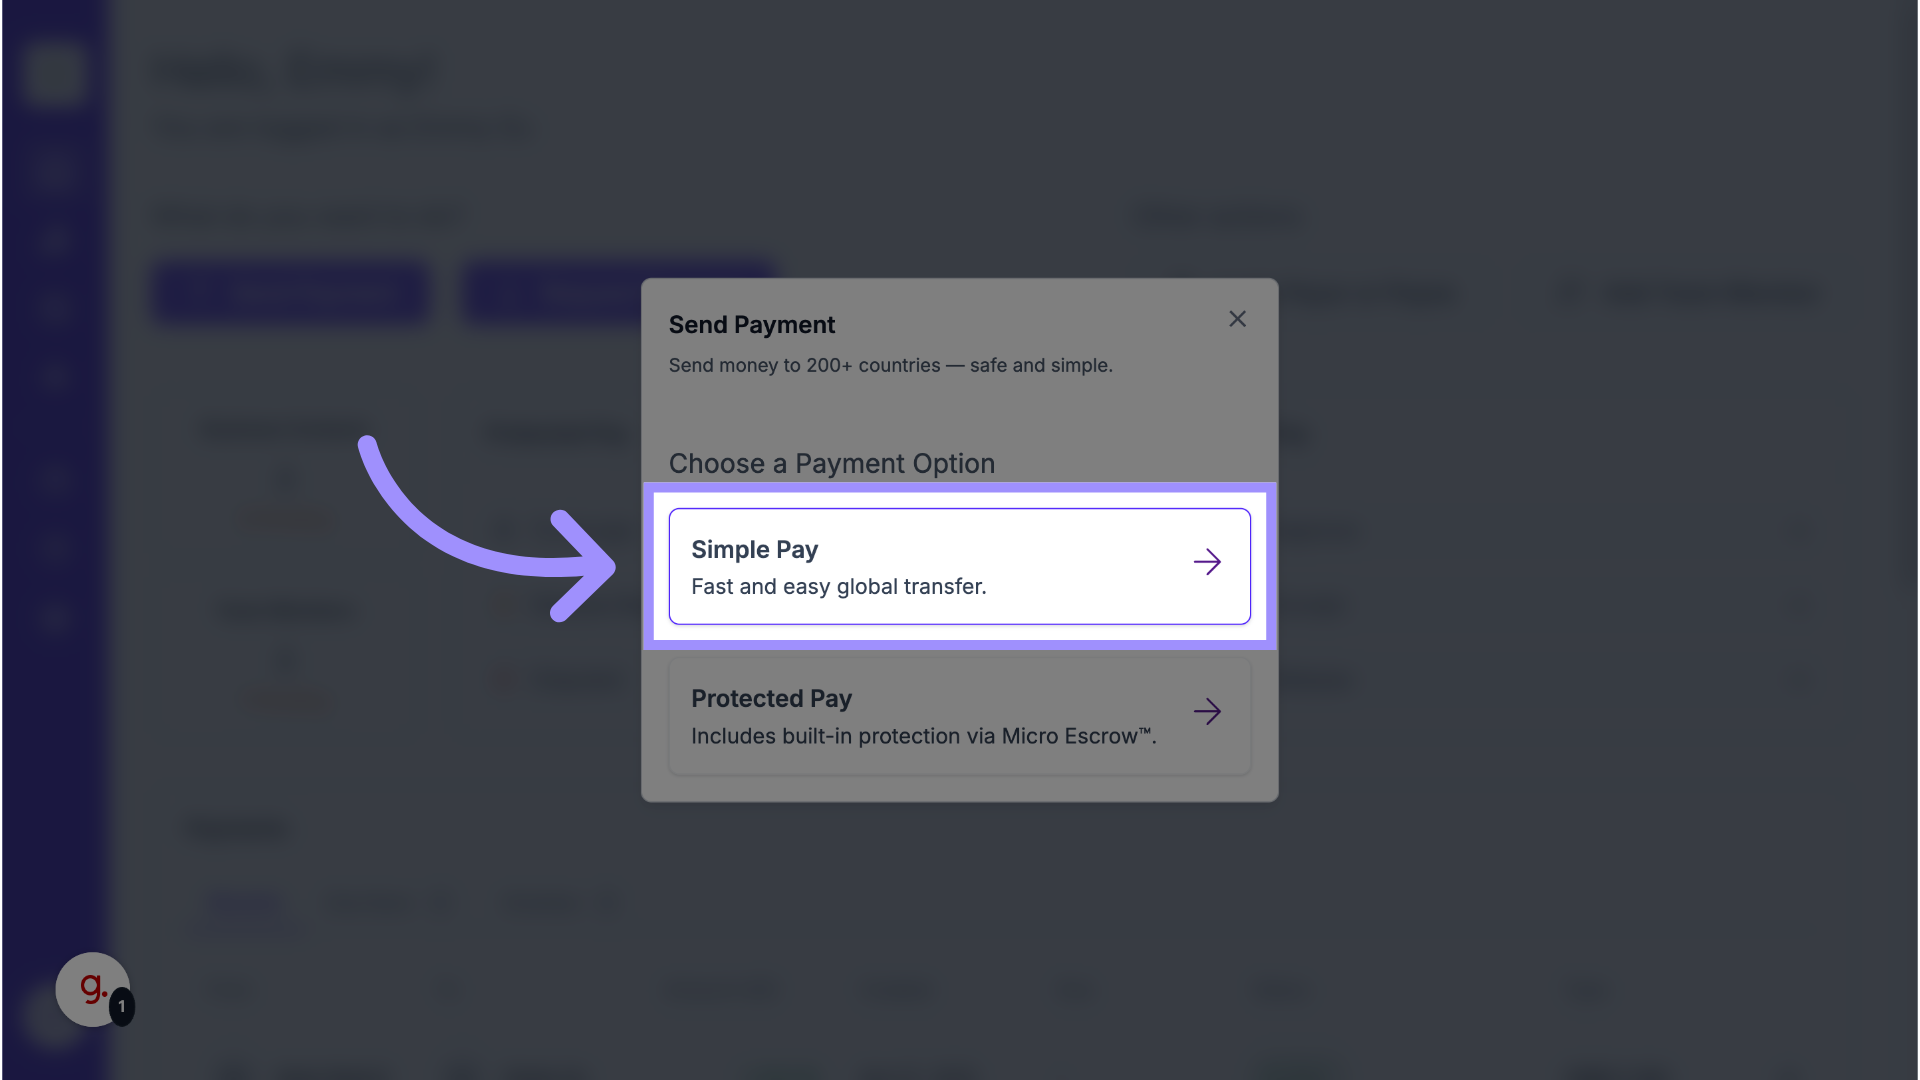Click 'Fast and easy global transfer.' description
Image resolution: width=1920 pixels, height=1080 pixels.
[838, 587]
